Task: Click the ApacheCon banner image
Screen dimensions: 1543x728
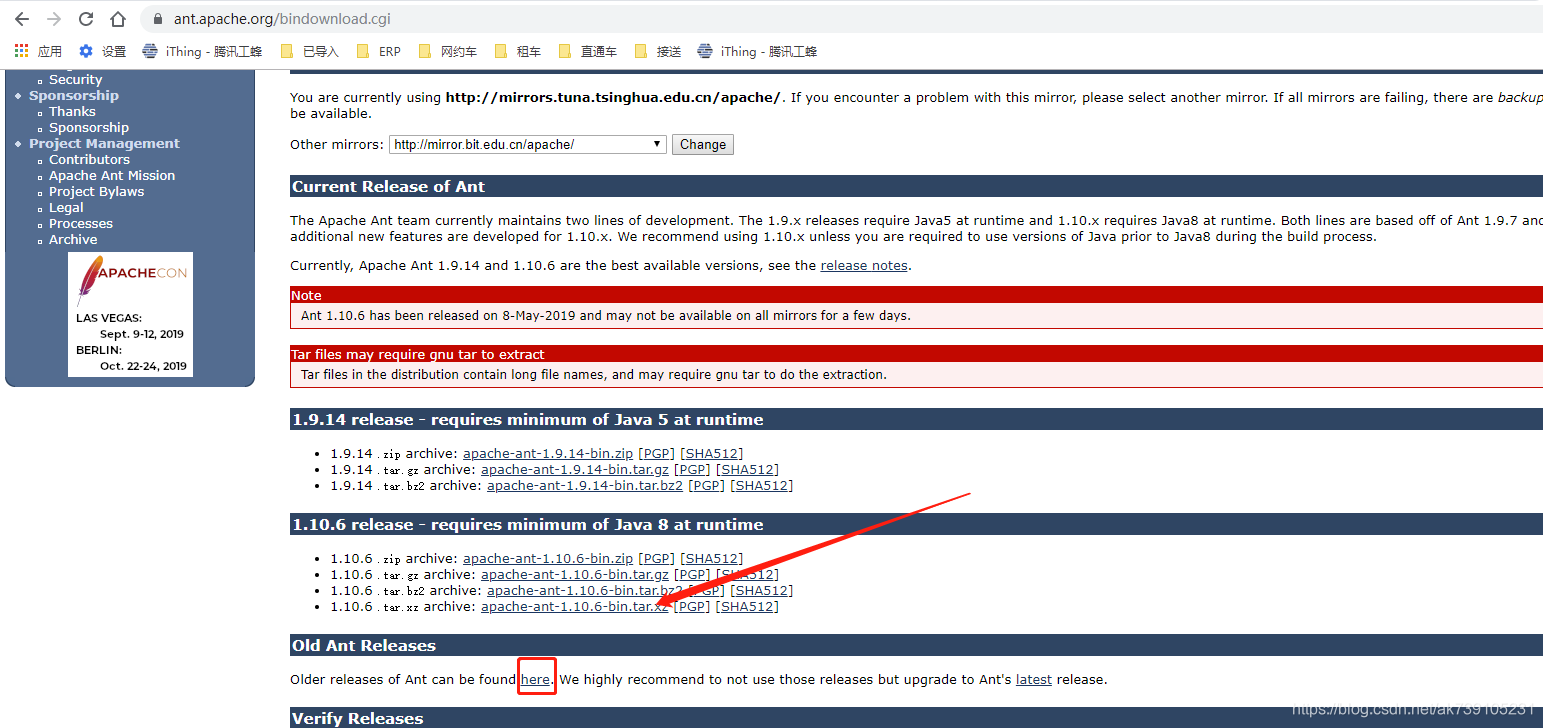Action: coord(130,314)
